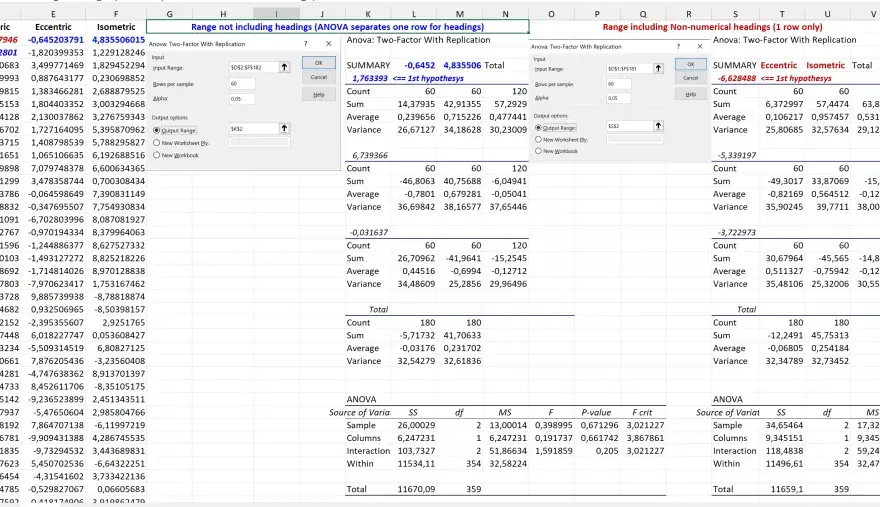Select Within SS value 11496,61
Viewport: 880px width, 507px height.
click(782, 464)
